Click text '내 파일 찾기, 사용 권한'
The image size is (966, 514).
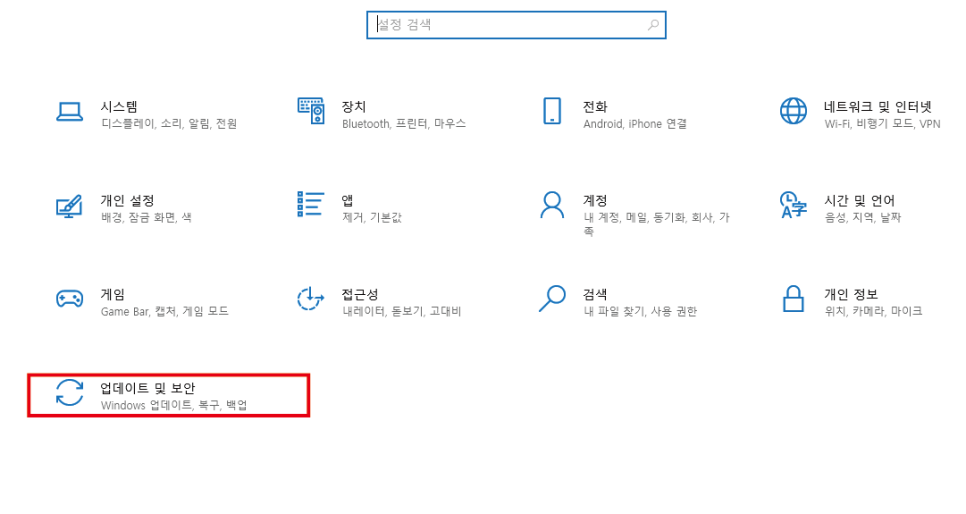coord(640,311)
